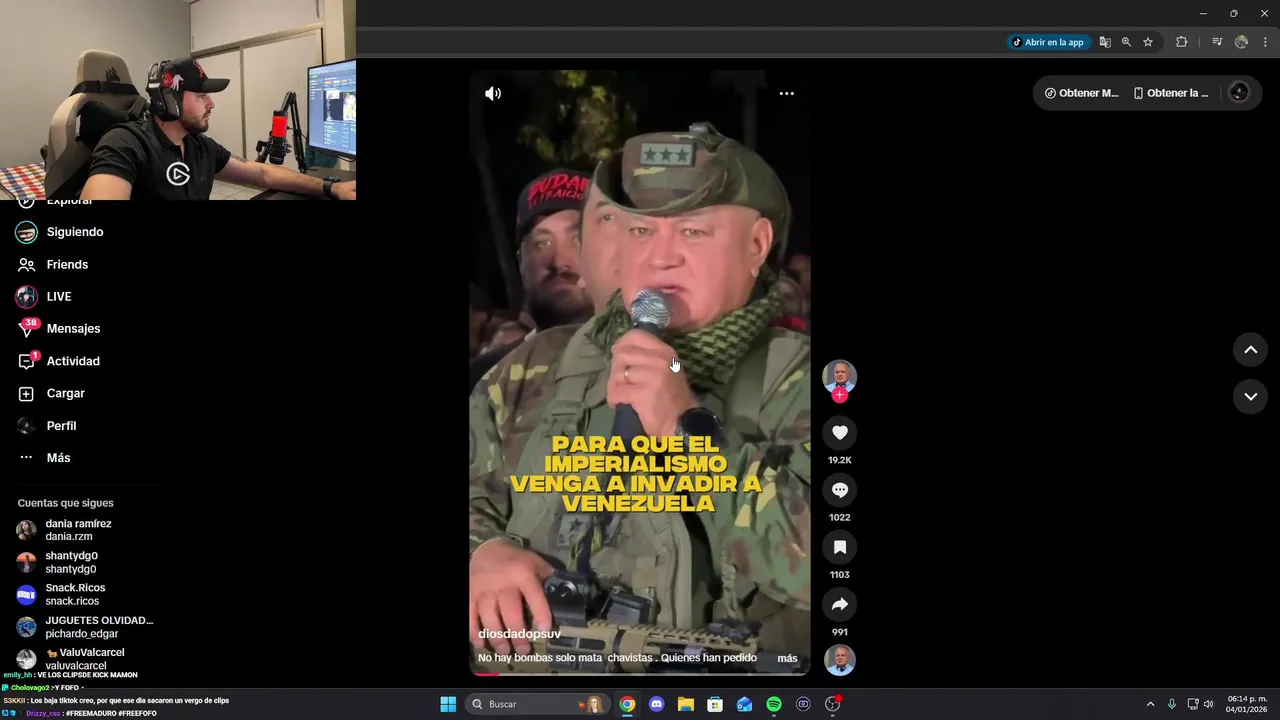Image resolution: width=1280 pixels, height=720 pixels.
Task: Open the volume tray icon
Action: click(x=1208, y=704)
